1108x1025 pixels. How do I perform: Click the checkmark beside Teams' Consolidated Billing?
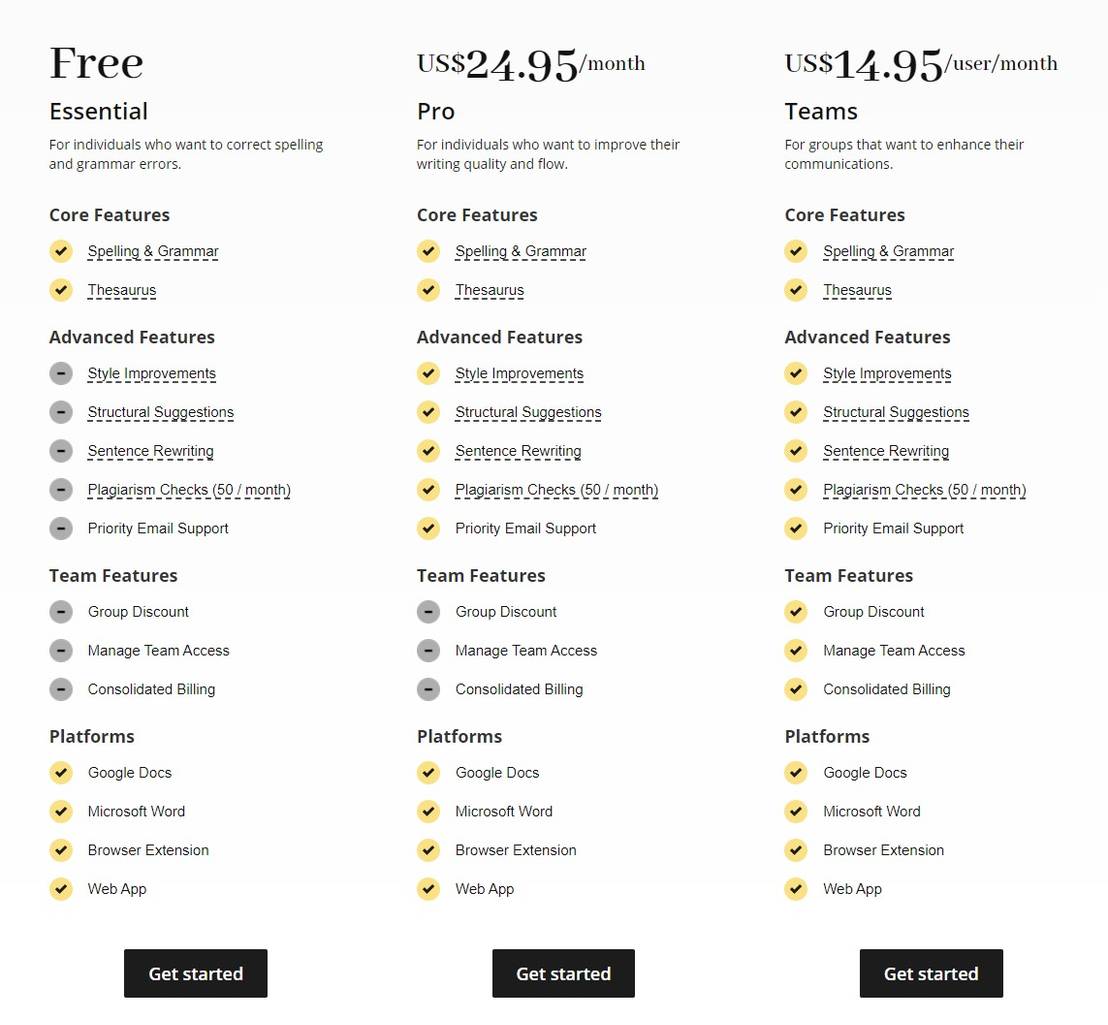796,689
